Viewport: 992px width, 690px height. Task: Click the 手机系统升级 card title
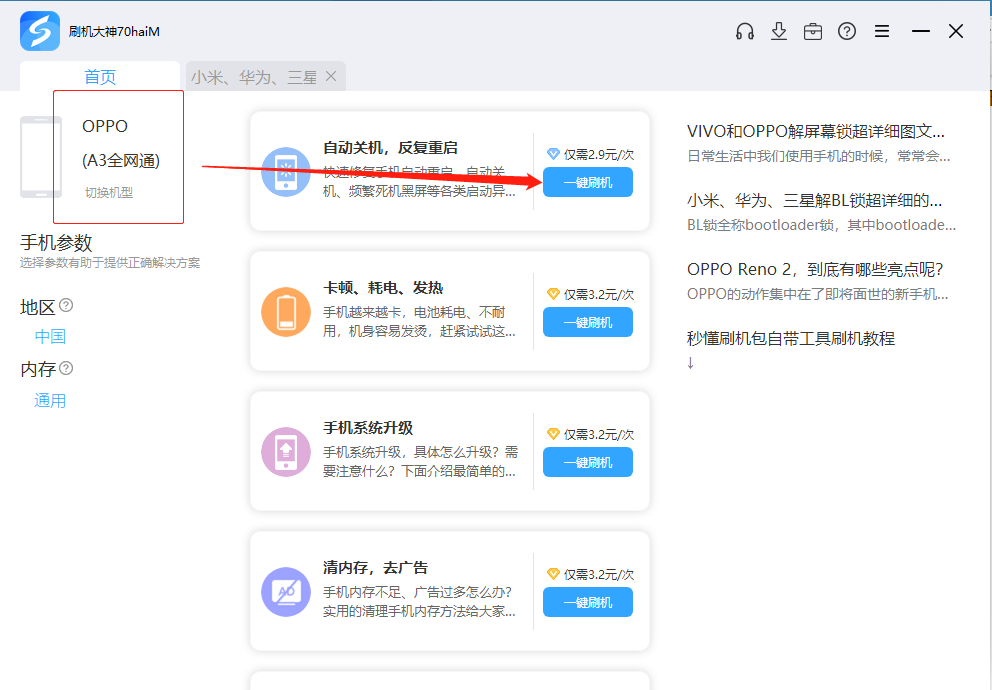point(368,428)
